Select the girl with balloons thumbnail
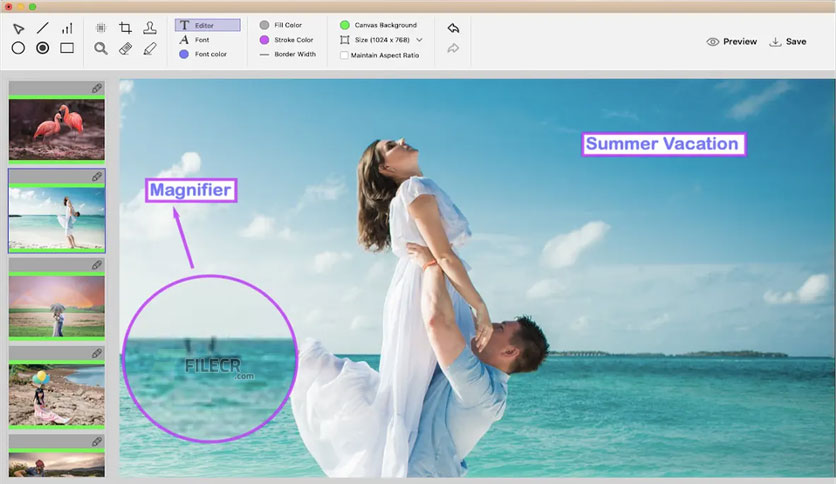The width and height of the screenshot is (836, 484). coord(57,394)
